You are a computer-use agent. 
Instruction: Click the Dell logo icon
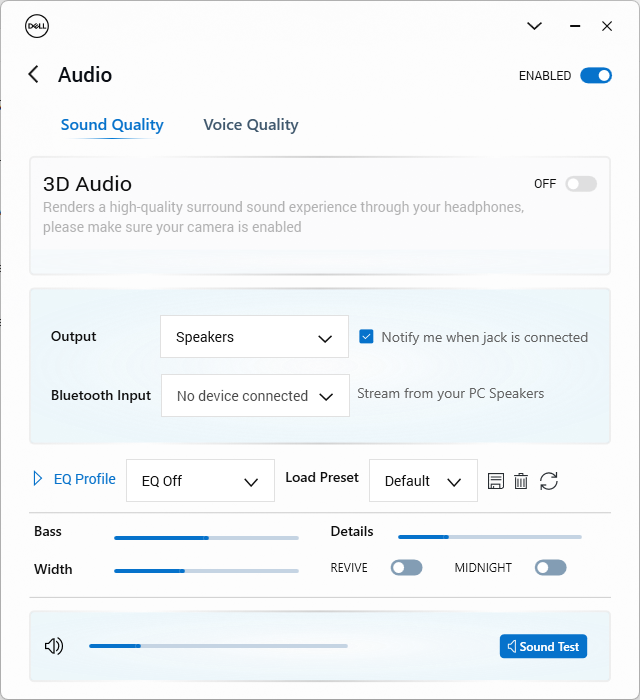(x=37, y=26)
